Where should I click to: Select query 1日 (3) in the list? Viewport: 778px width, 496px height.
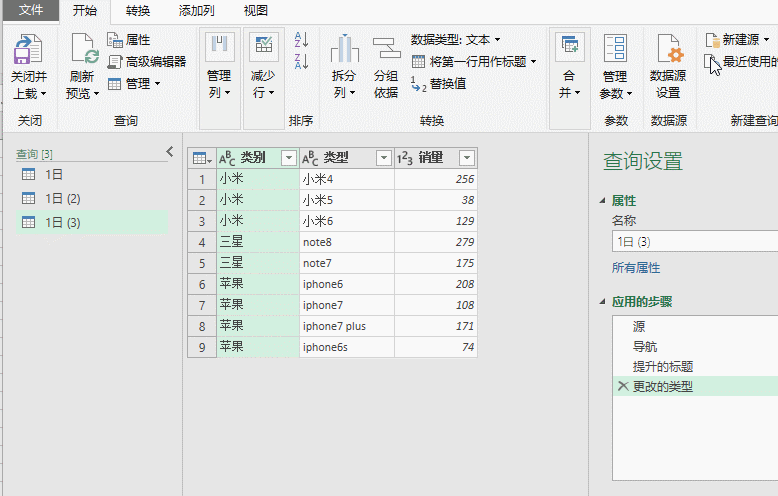92,223
